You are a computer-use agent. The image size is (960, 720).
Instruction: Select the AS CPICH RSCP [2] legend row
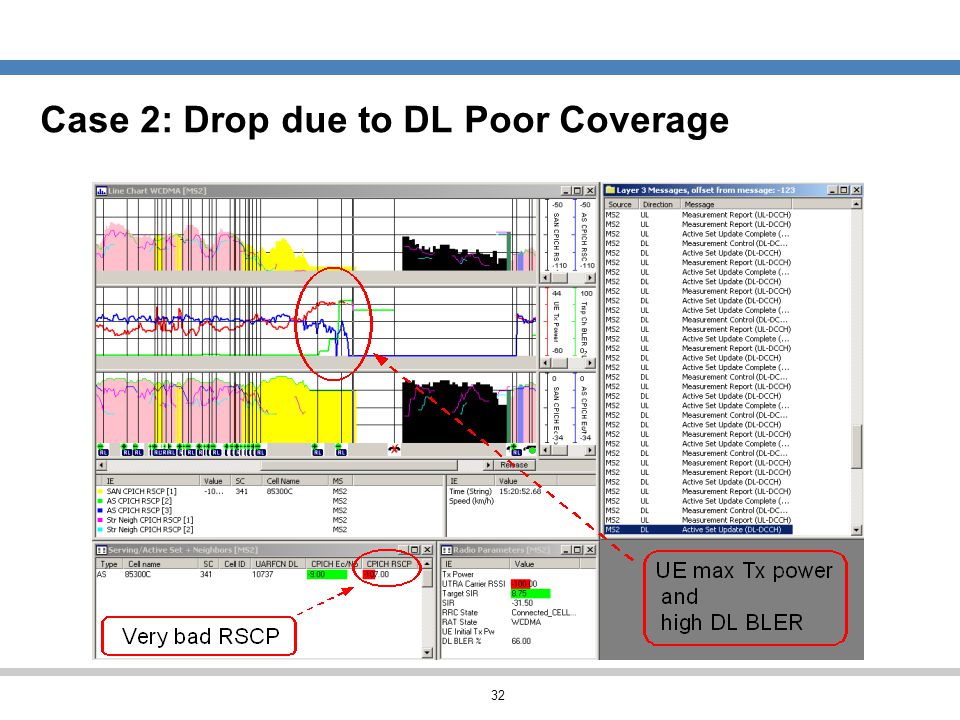(270, 501)
